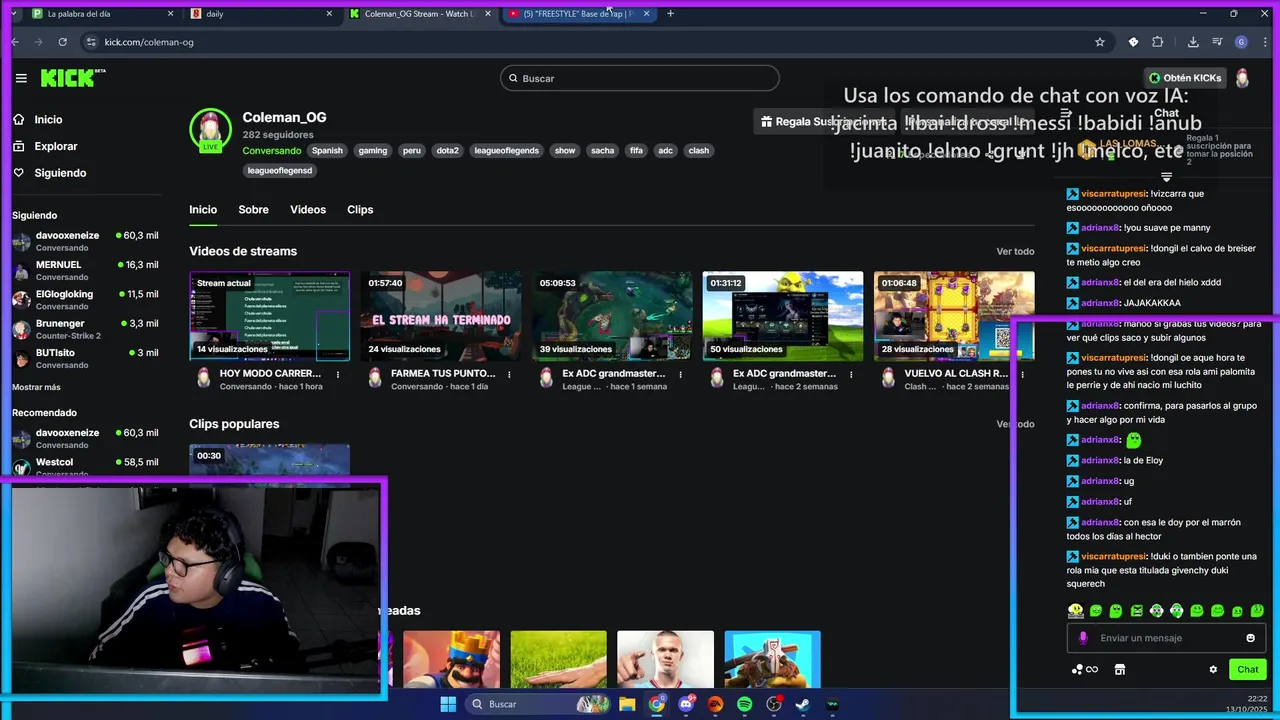This screenshot has width=1280, height=720.
Task: Click the KICK logo
Action: click(72, 78)
